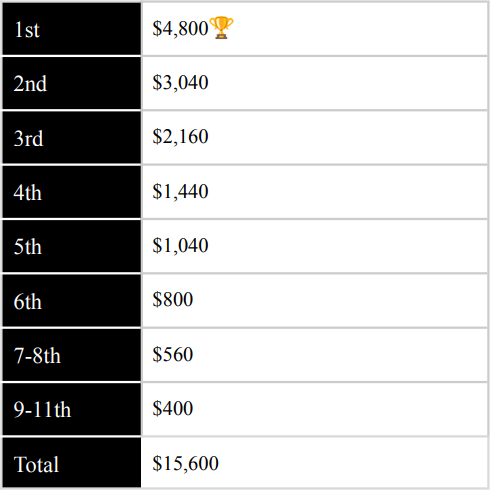Click the $2,160 prize amount
Screen dimensions: 492x493
pos(180,137)
